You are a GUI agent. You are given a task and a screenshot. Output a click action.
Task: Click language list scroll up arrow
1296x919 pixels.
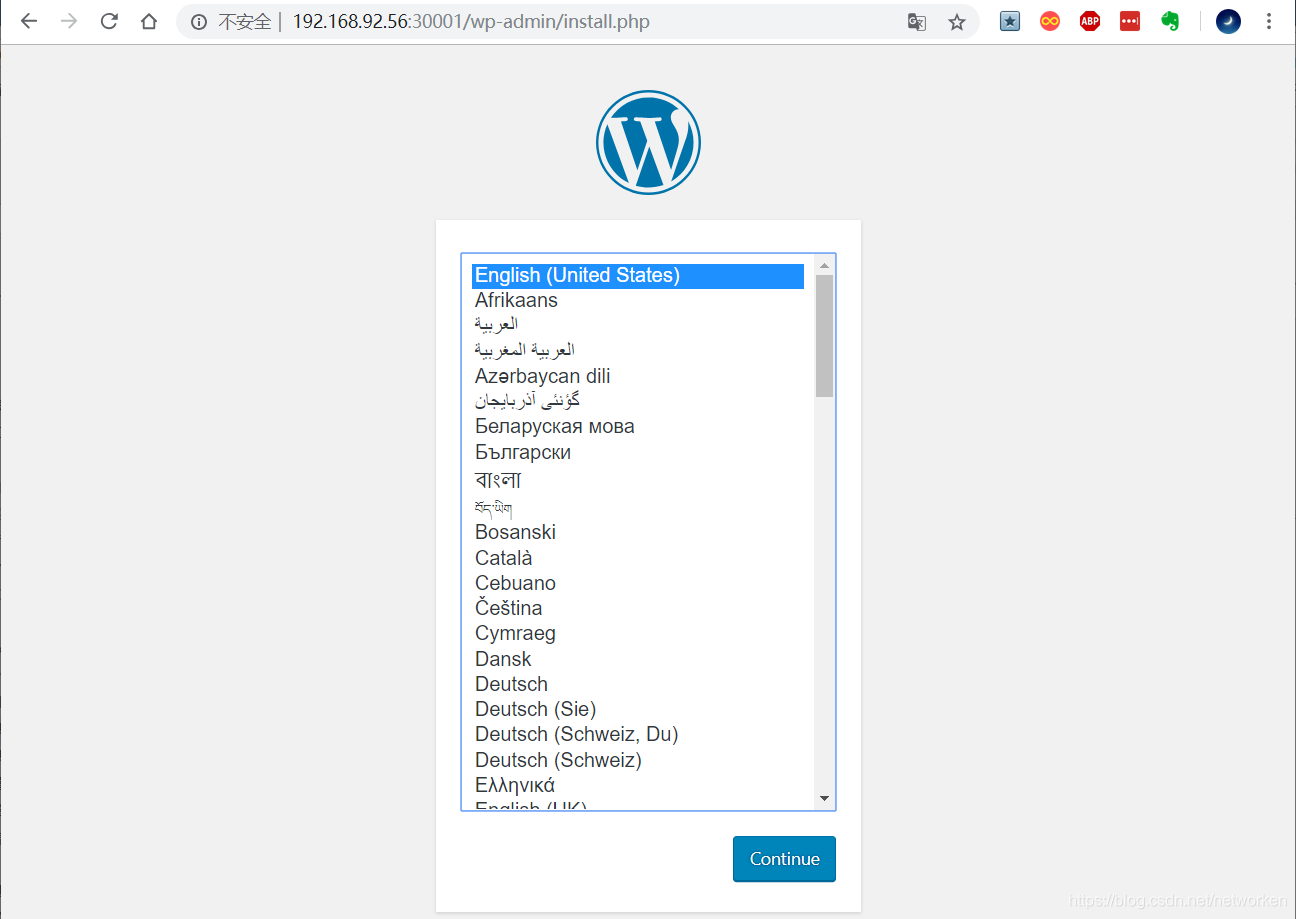pos(825,265)
